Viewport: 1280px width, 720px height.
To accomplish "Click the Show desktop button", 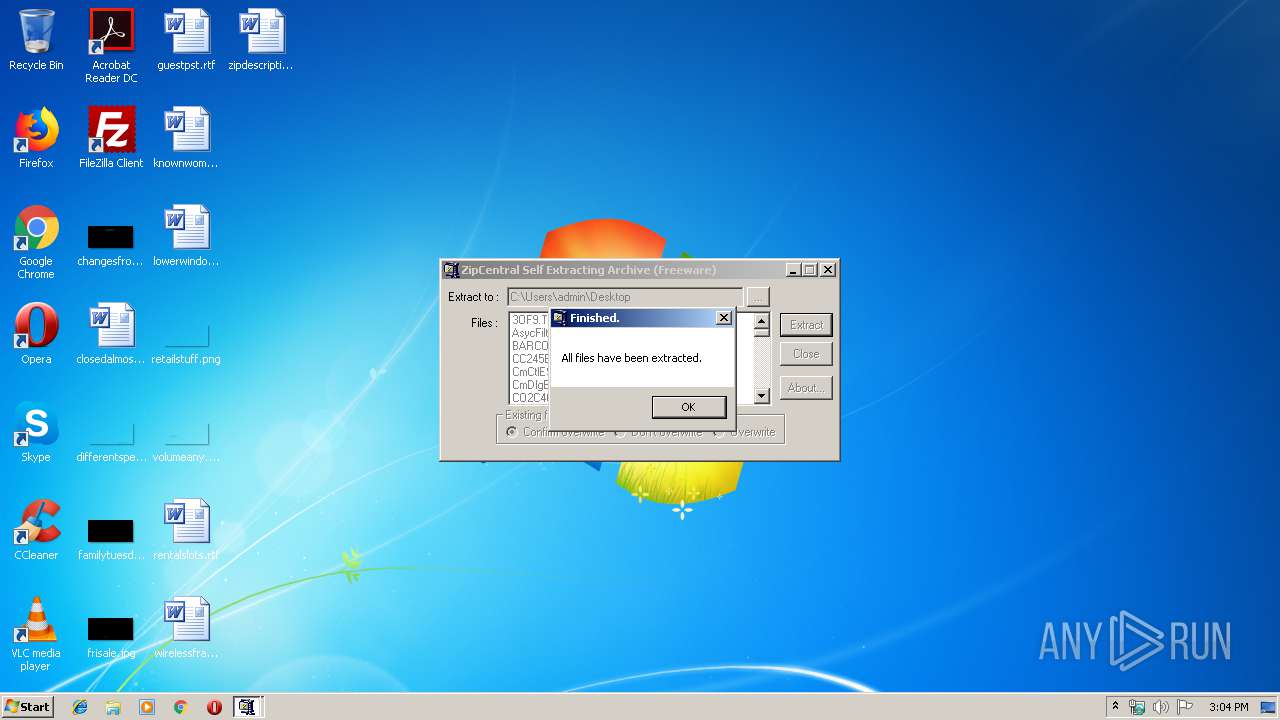I will pyautogui.click(x=1269, y=707).
